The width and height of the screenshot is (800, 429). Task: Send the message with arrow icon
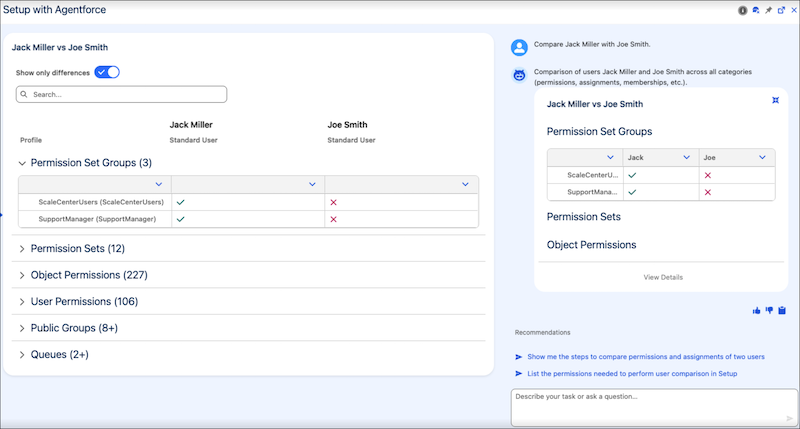click(790, 419)
